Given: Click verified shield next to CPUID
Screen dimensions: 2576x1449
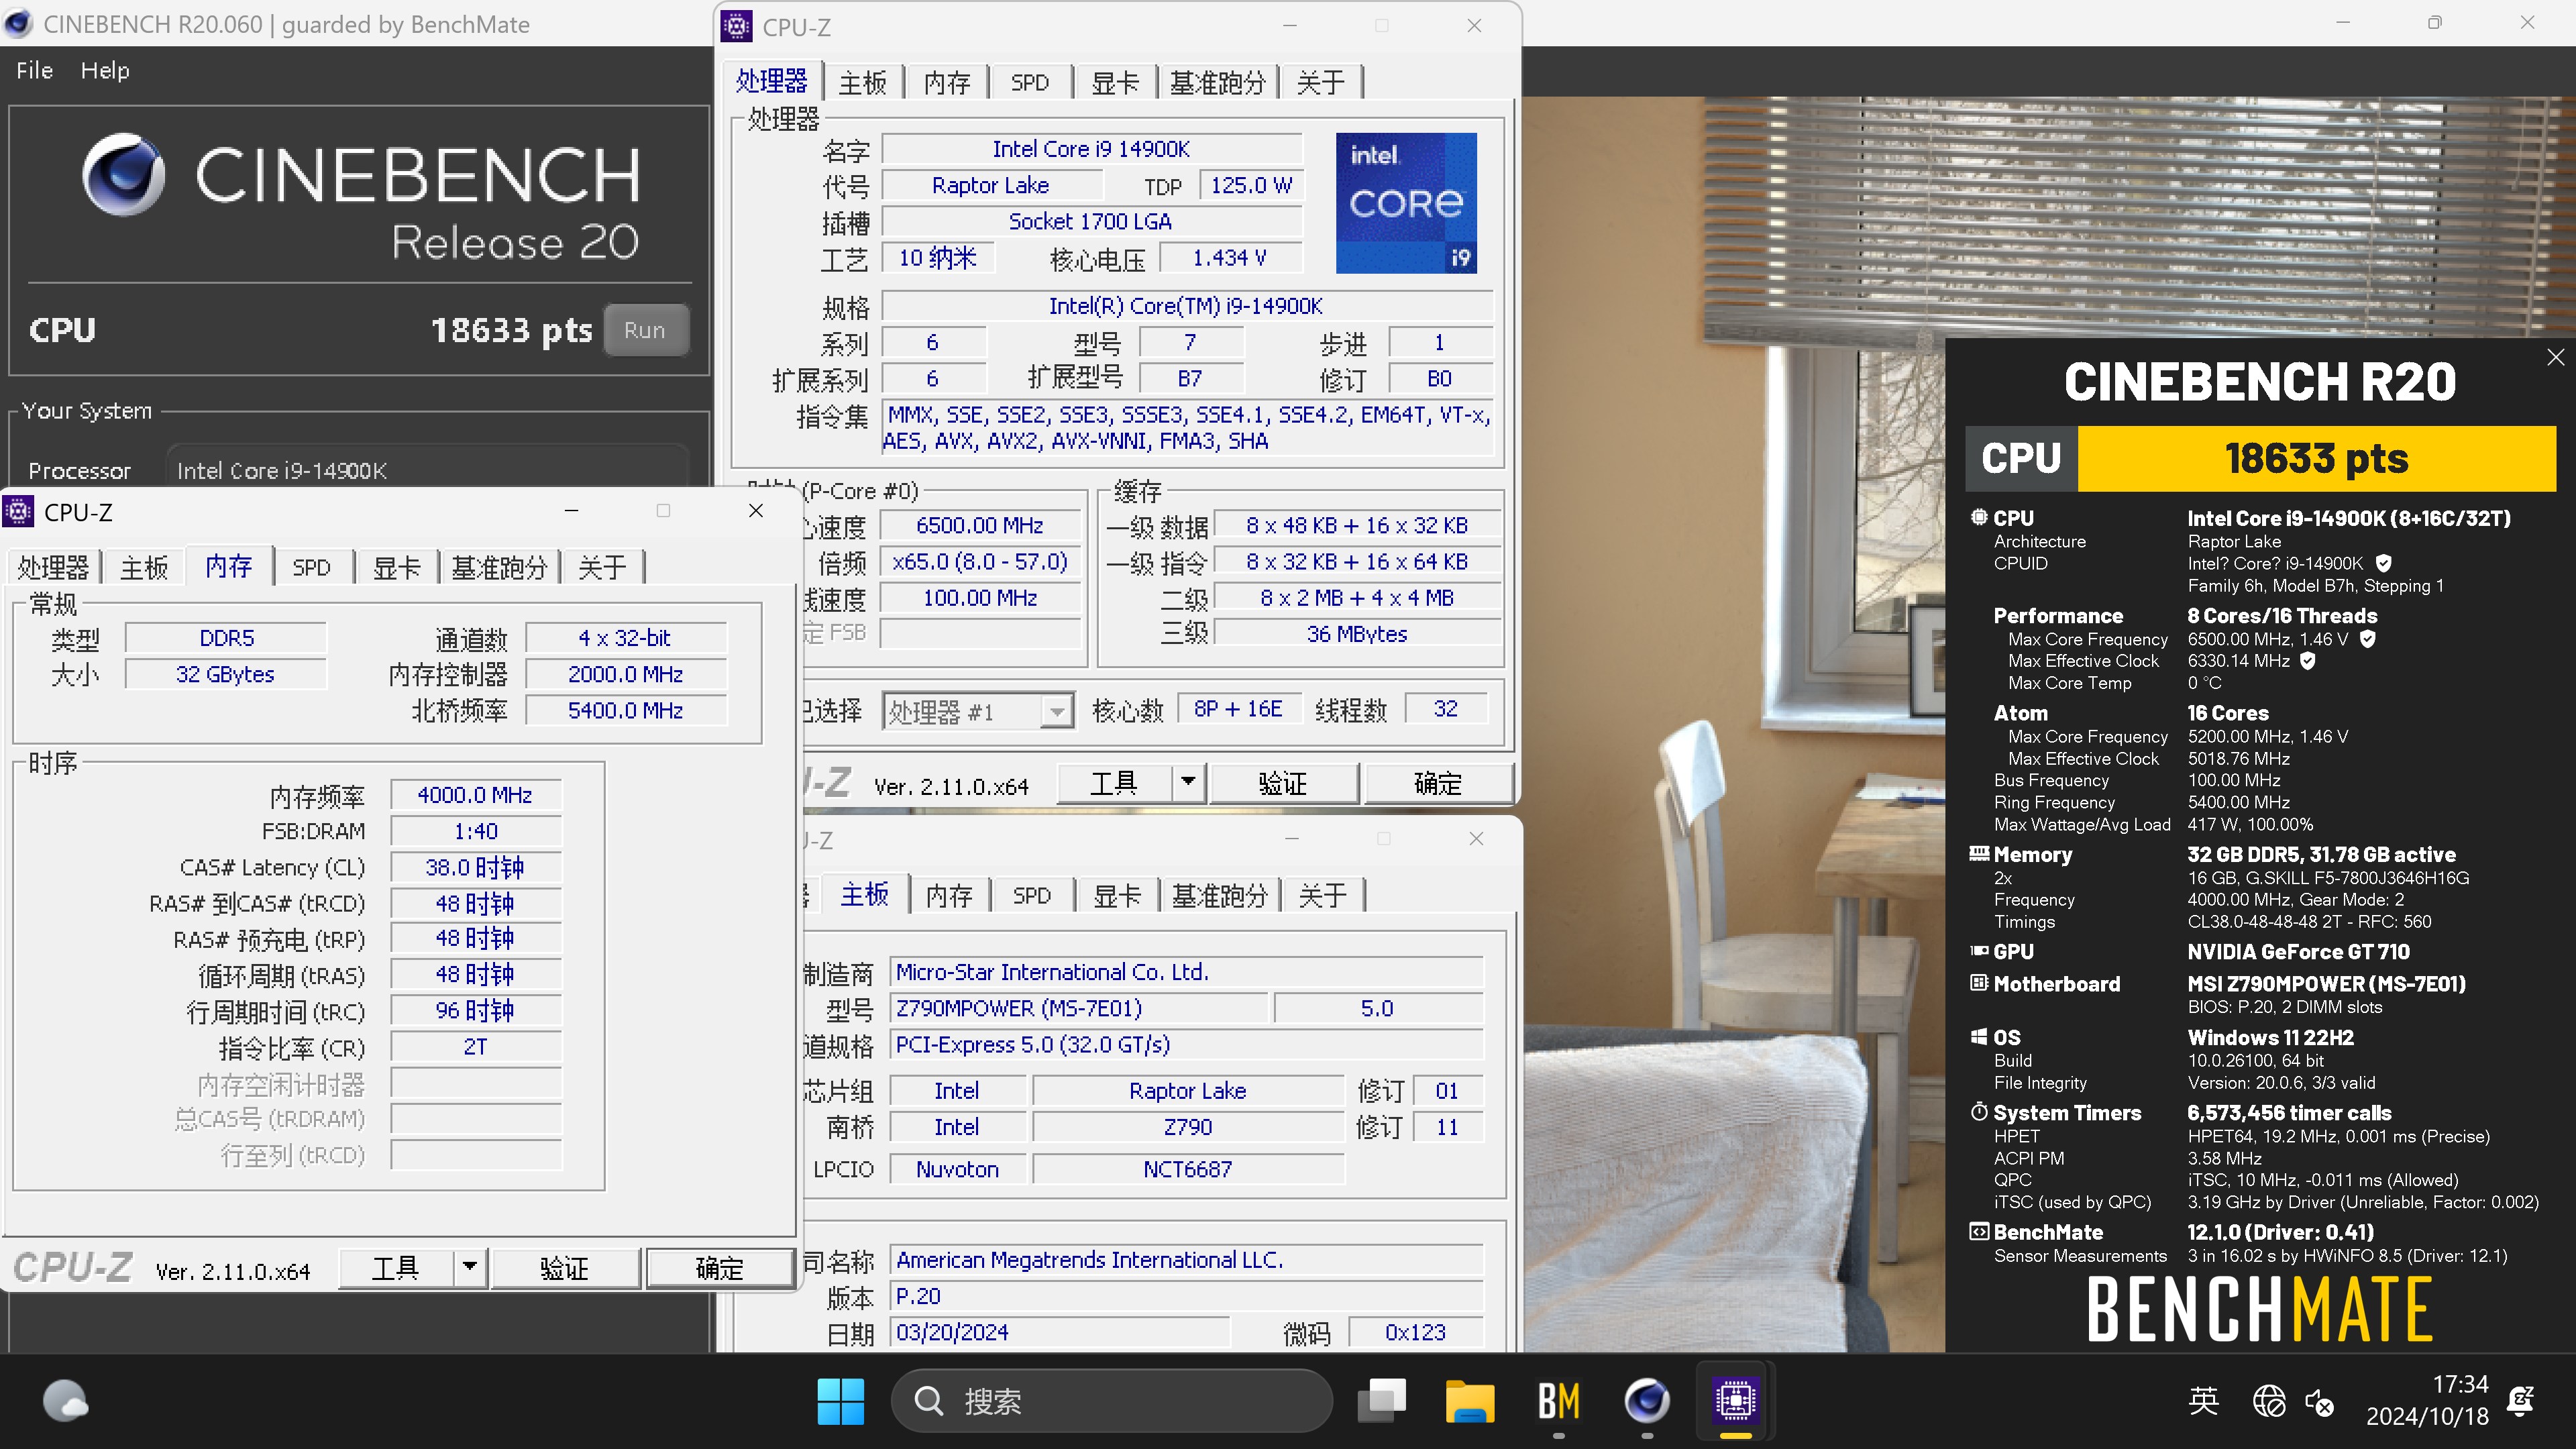Looking at the screenshot, I should [x=2383, y=563].
